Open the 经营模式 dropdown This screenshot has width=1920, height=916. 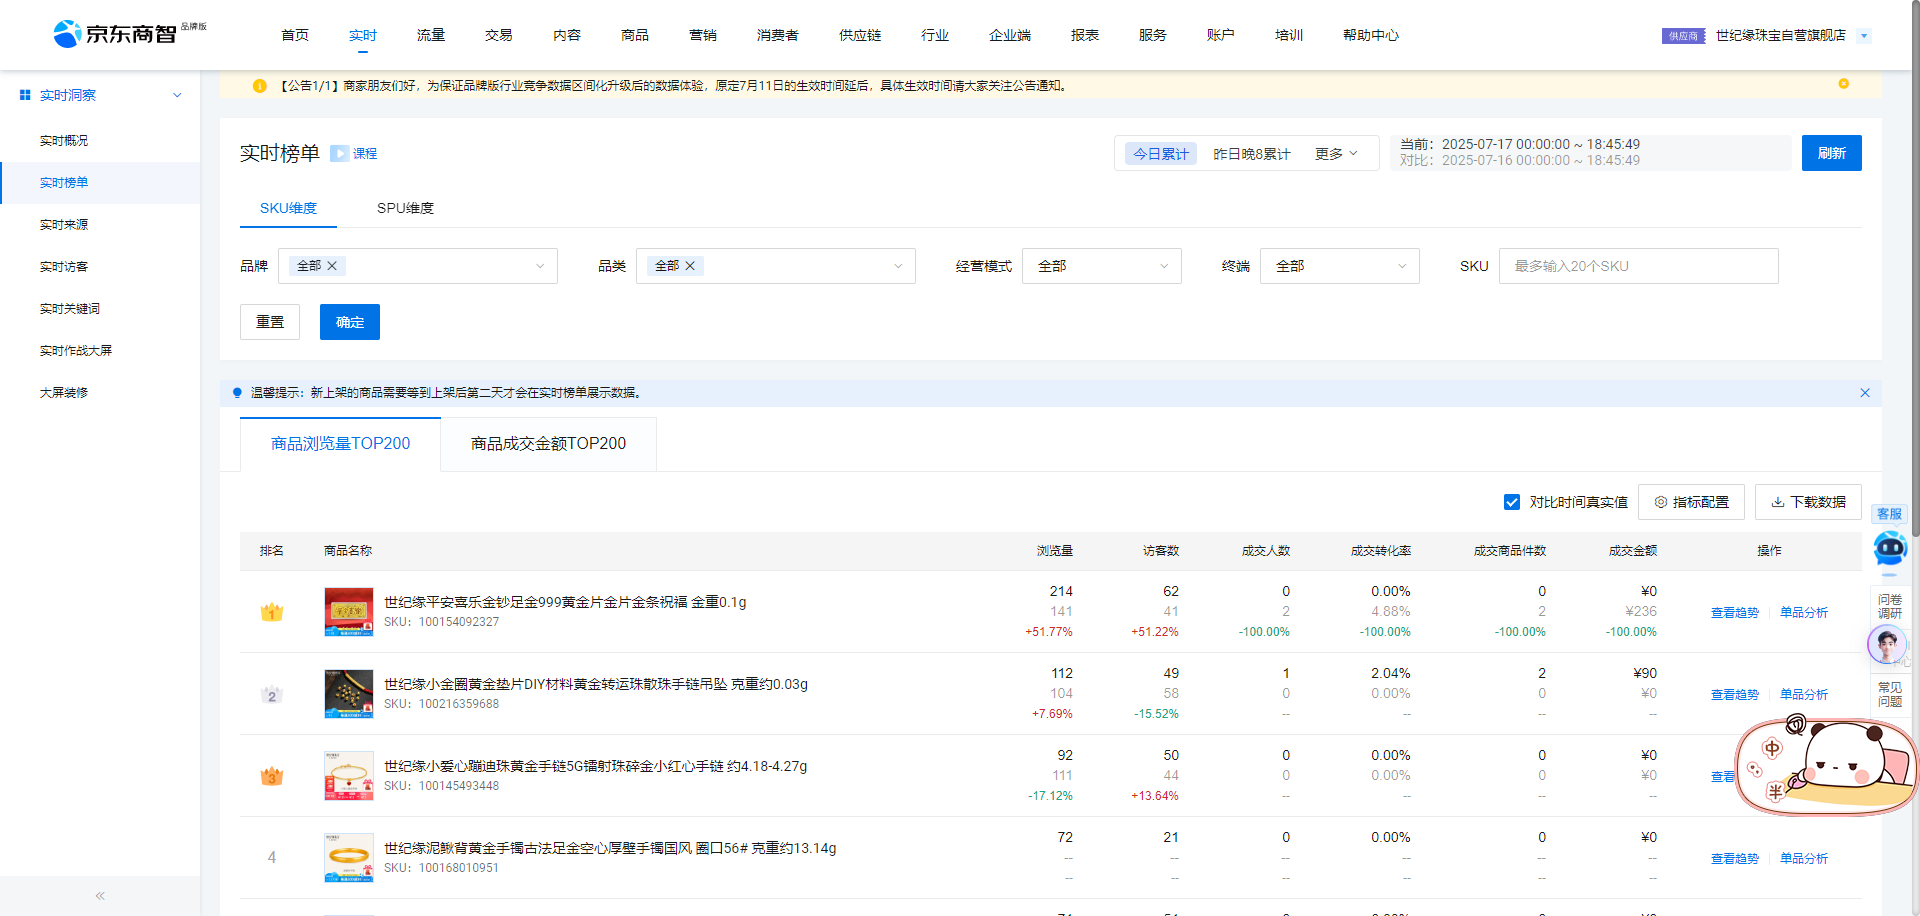1101,266
